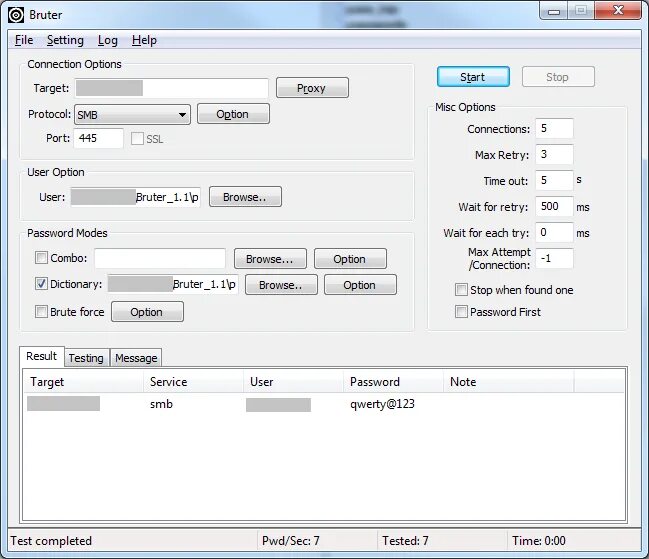Select the qwerty@123 password cell
Viewport: 649px width, 559px height.
(382, 404)
